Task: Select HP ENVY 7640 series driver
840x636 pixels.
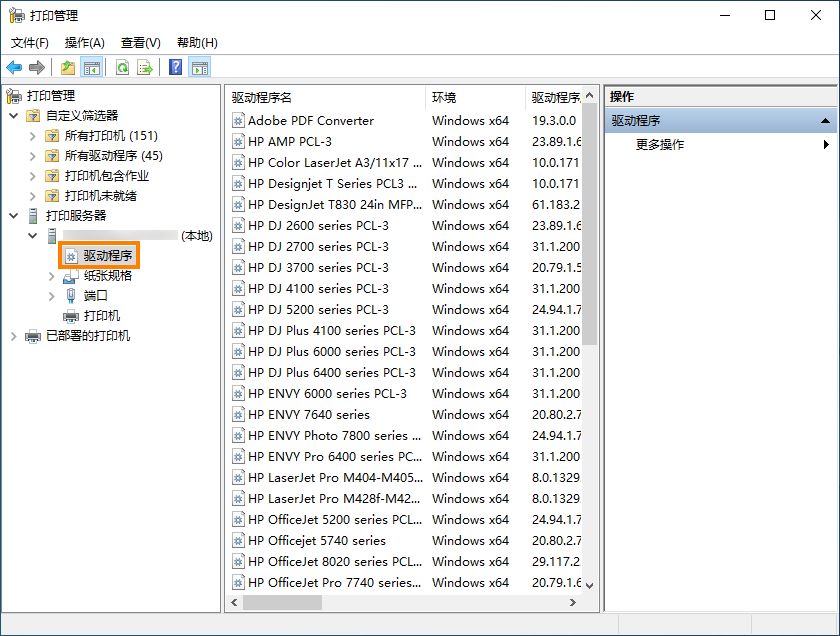Action: click(x=406, y=415)
